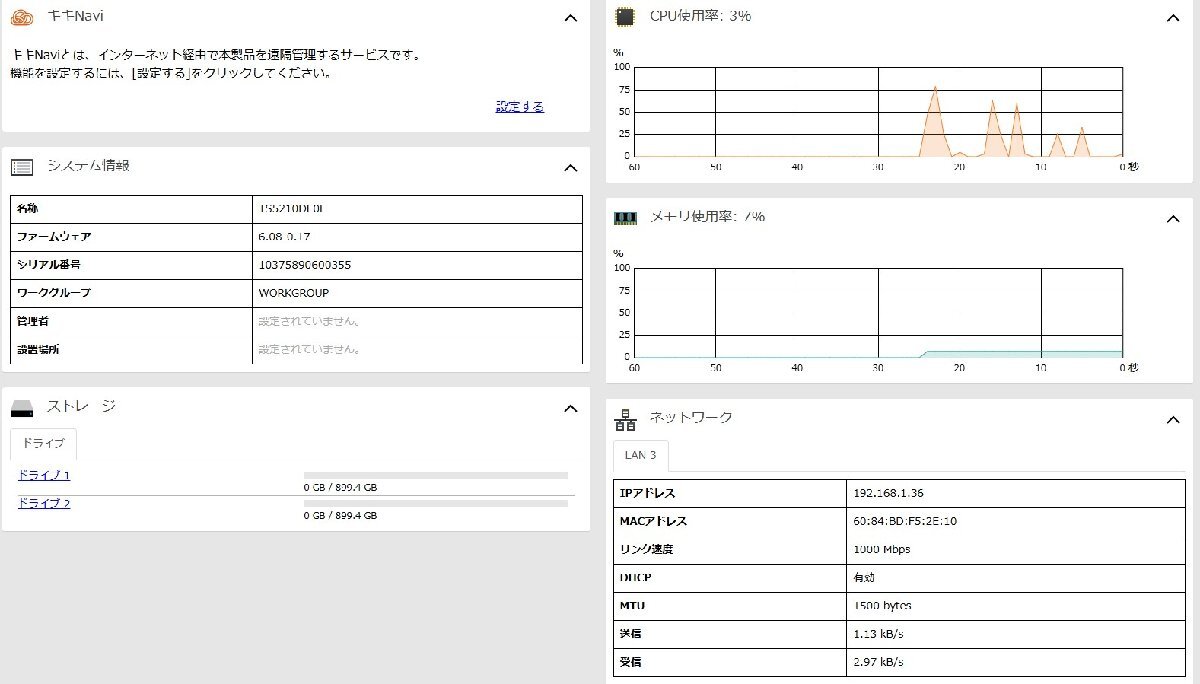Click the キキNavi service icon

(22, 16)
